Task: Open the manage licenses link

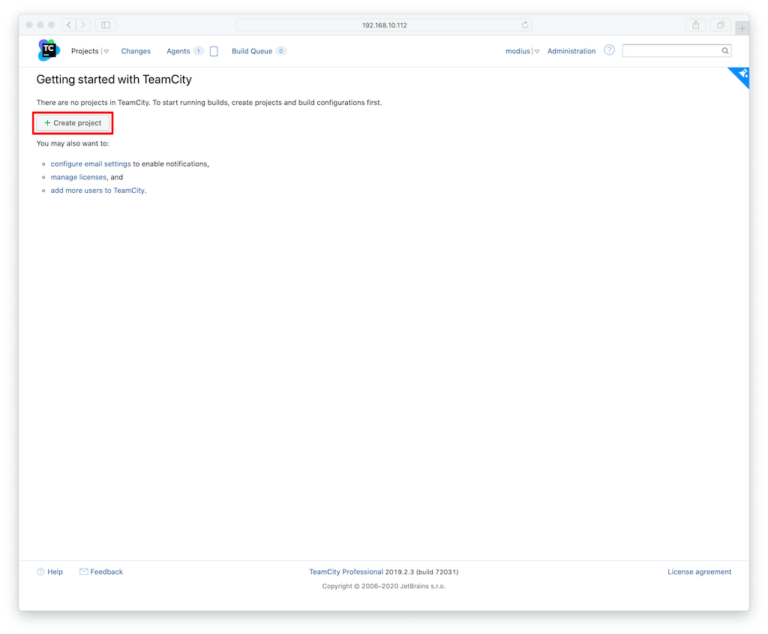Action: (x=78, y=177)
